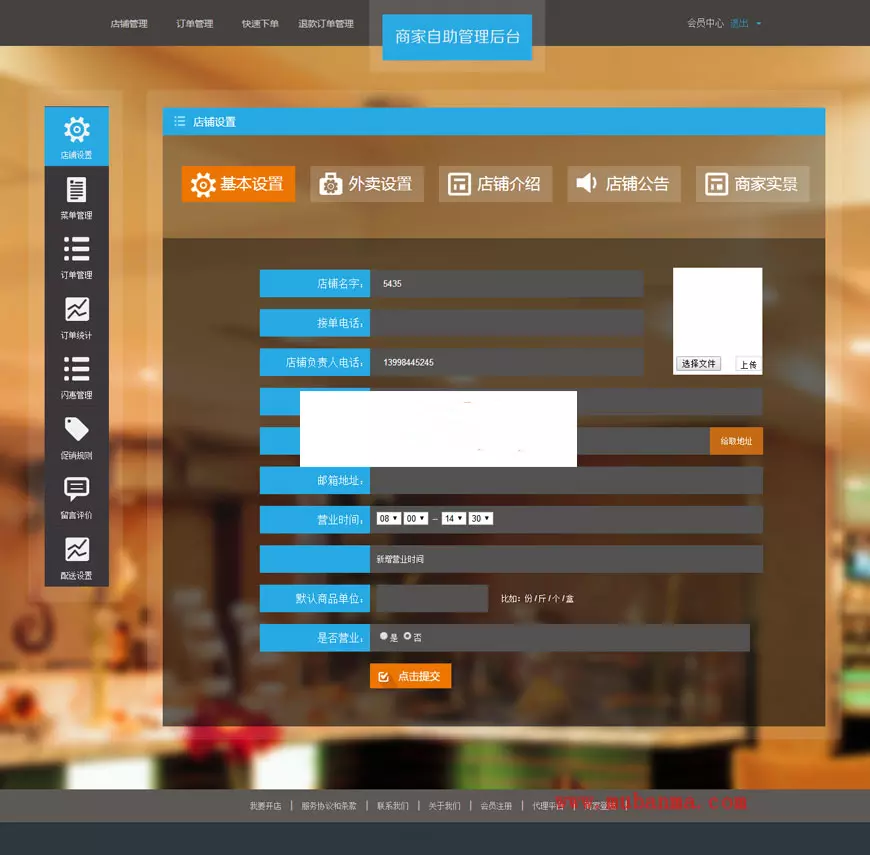
Task: Click the 店铺名字 input field
Action: pos(507,284)
